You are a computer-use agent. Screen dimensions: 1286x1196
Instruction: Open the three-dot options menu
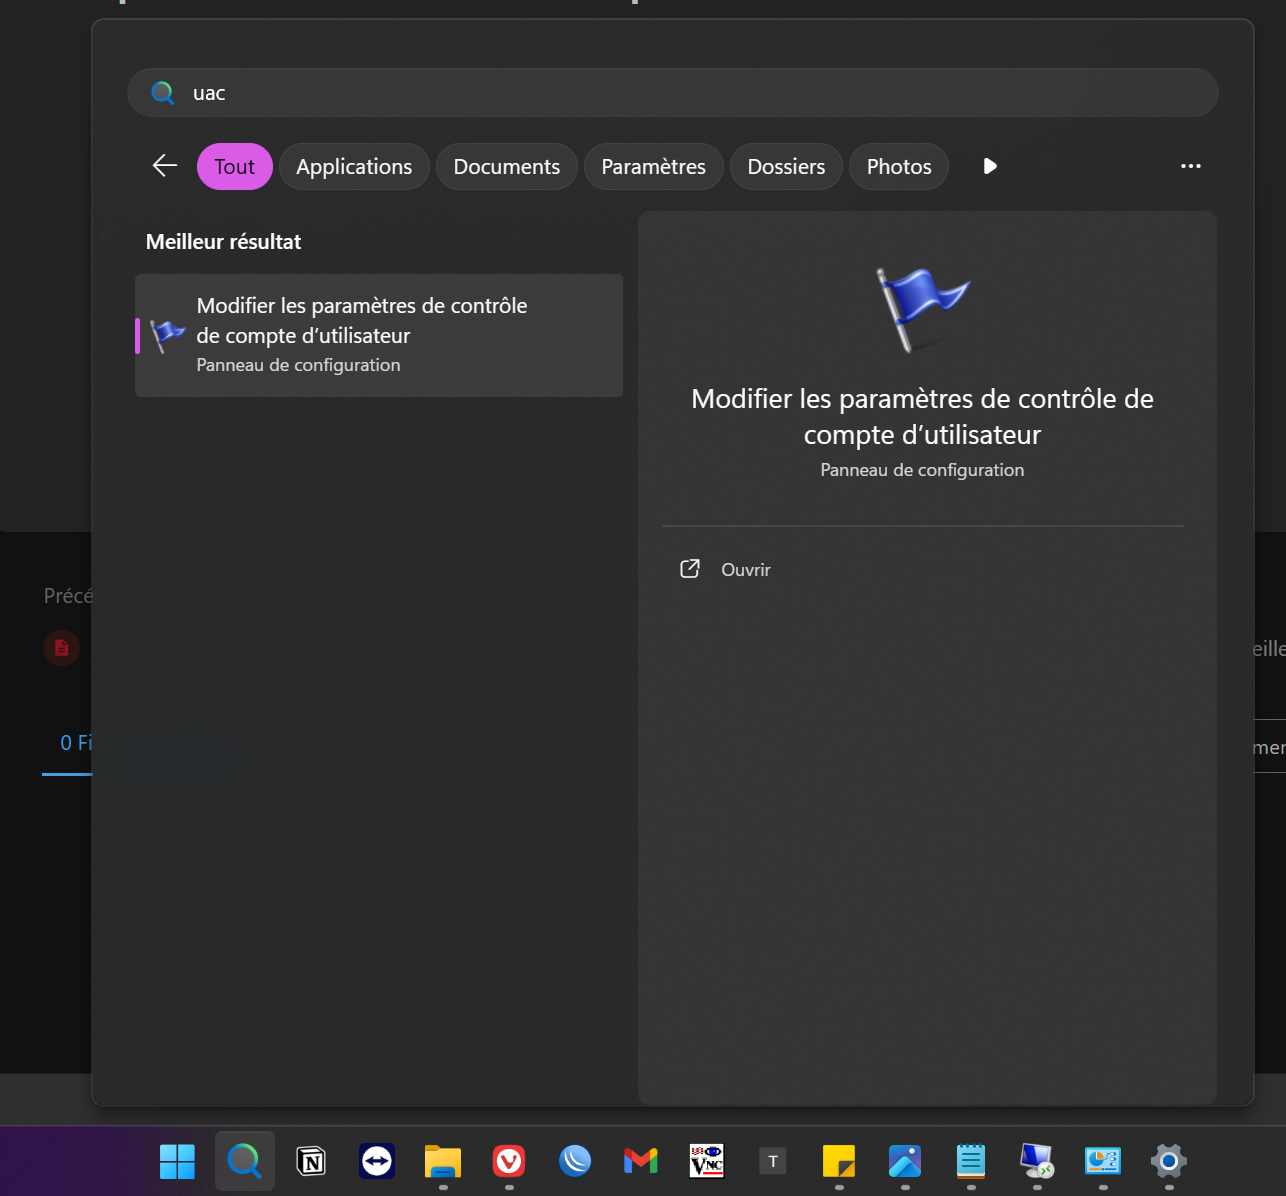[1190, 166]
